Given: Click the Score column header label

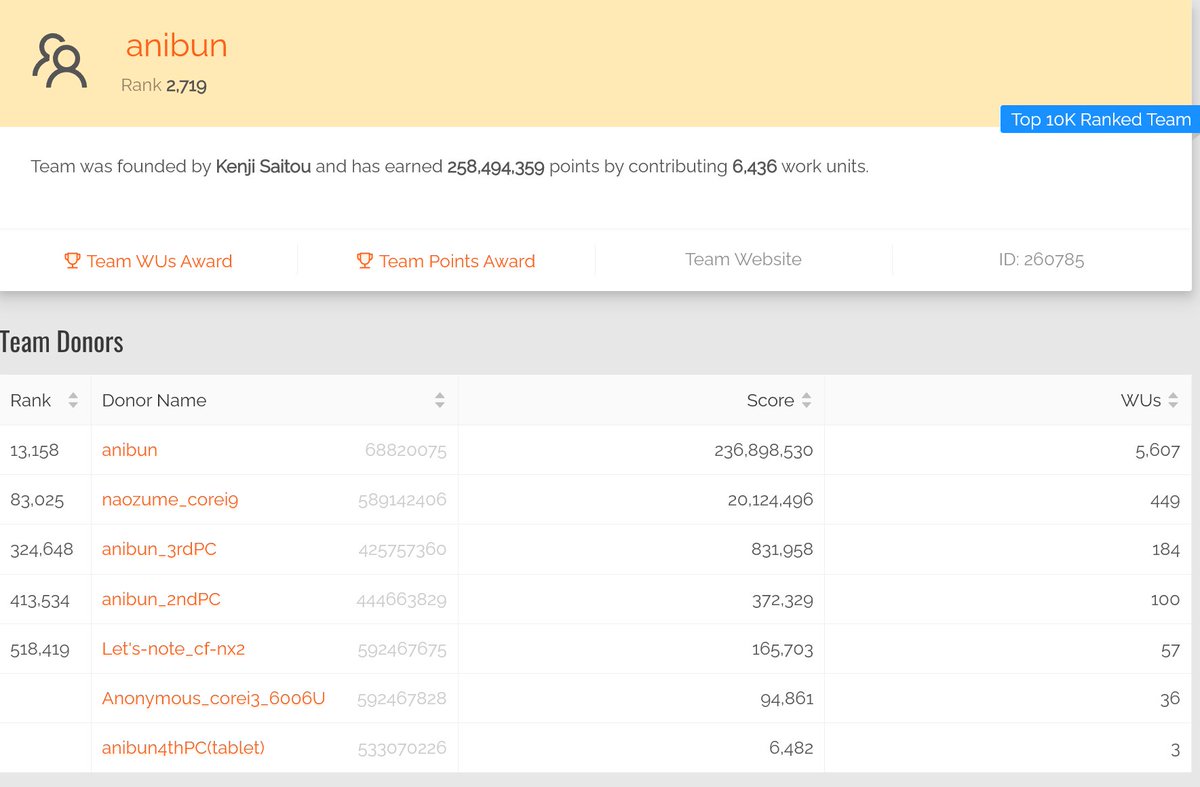Looking at the screenshot, I should click(770, 400).
